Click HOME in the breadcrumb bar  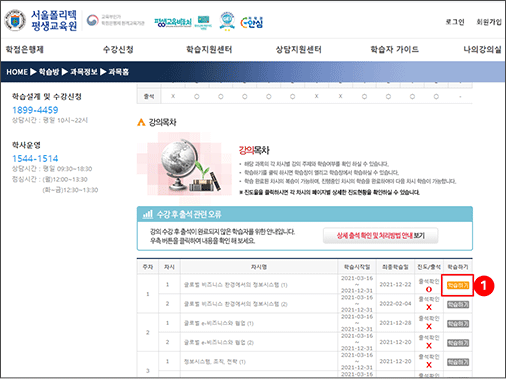point(17,72)
